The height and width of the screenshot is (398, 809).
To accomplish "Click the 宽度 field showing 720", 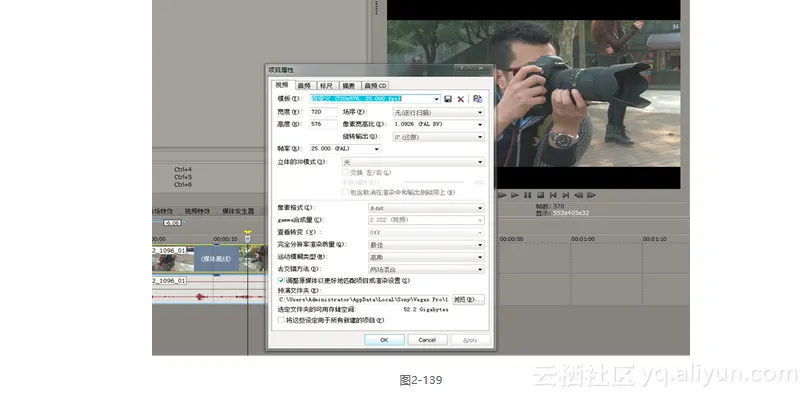I will (x=323, y=112).
